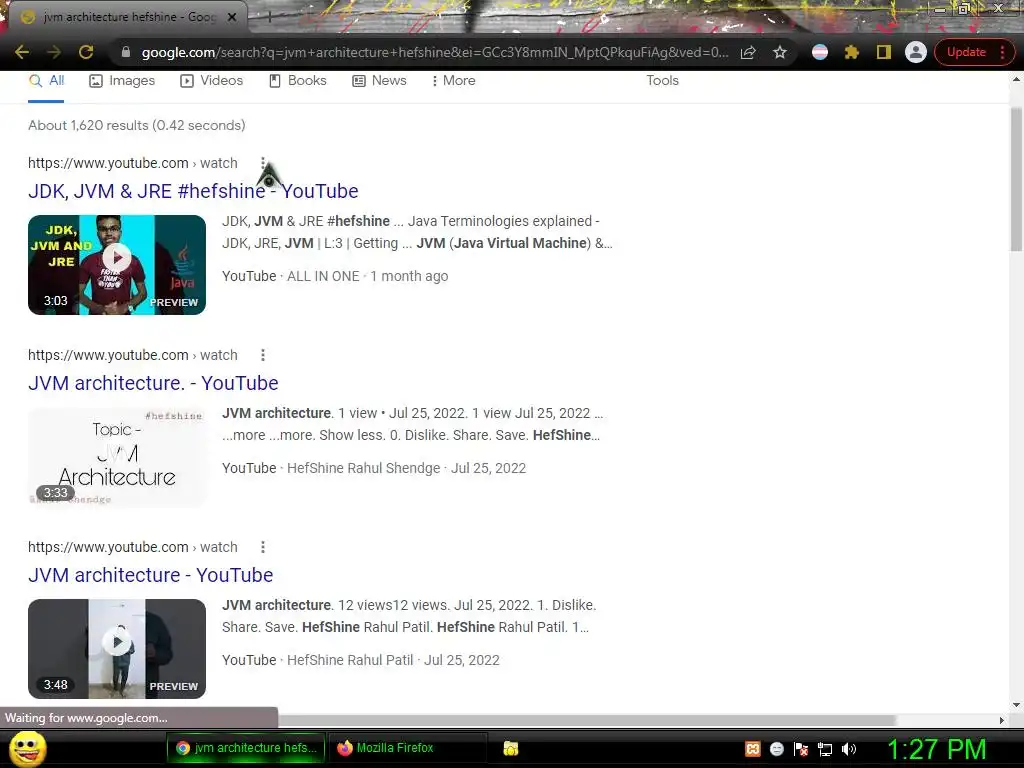Viewport: 1024px width, 768px height.
Task: Open the Topic JVM Architecture thumbnail
Action: click(117, 457)
